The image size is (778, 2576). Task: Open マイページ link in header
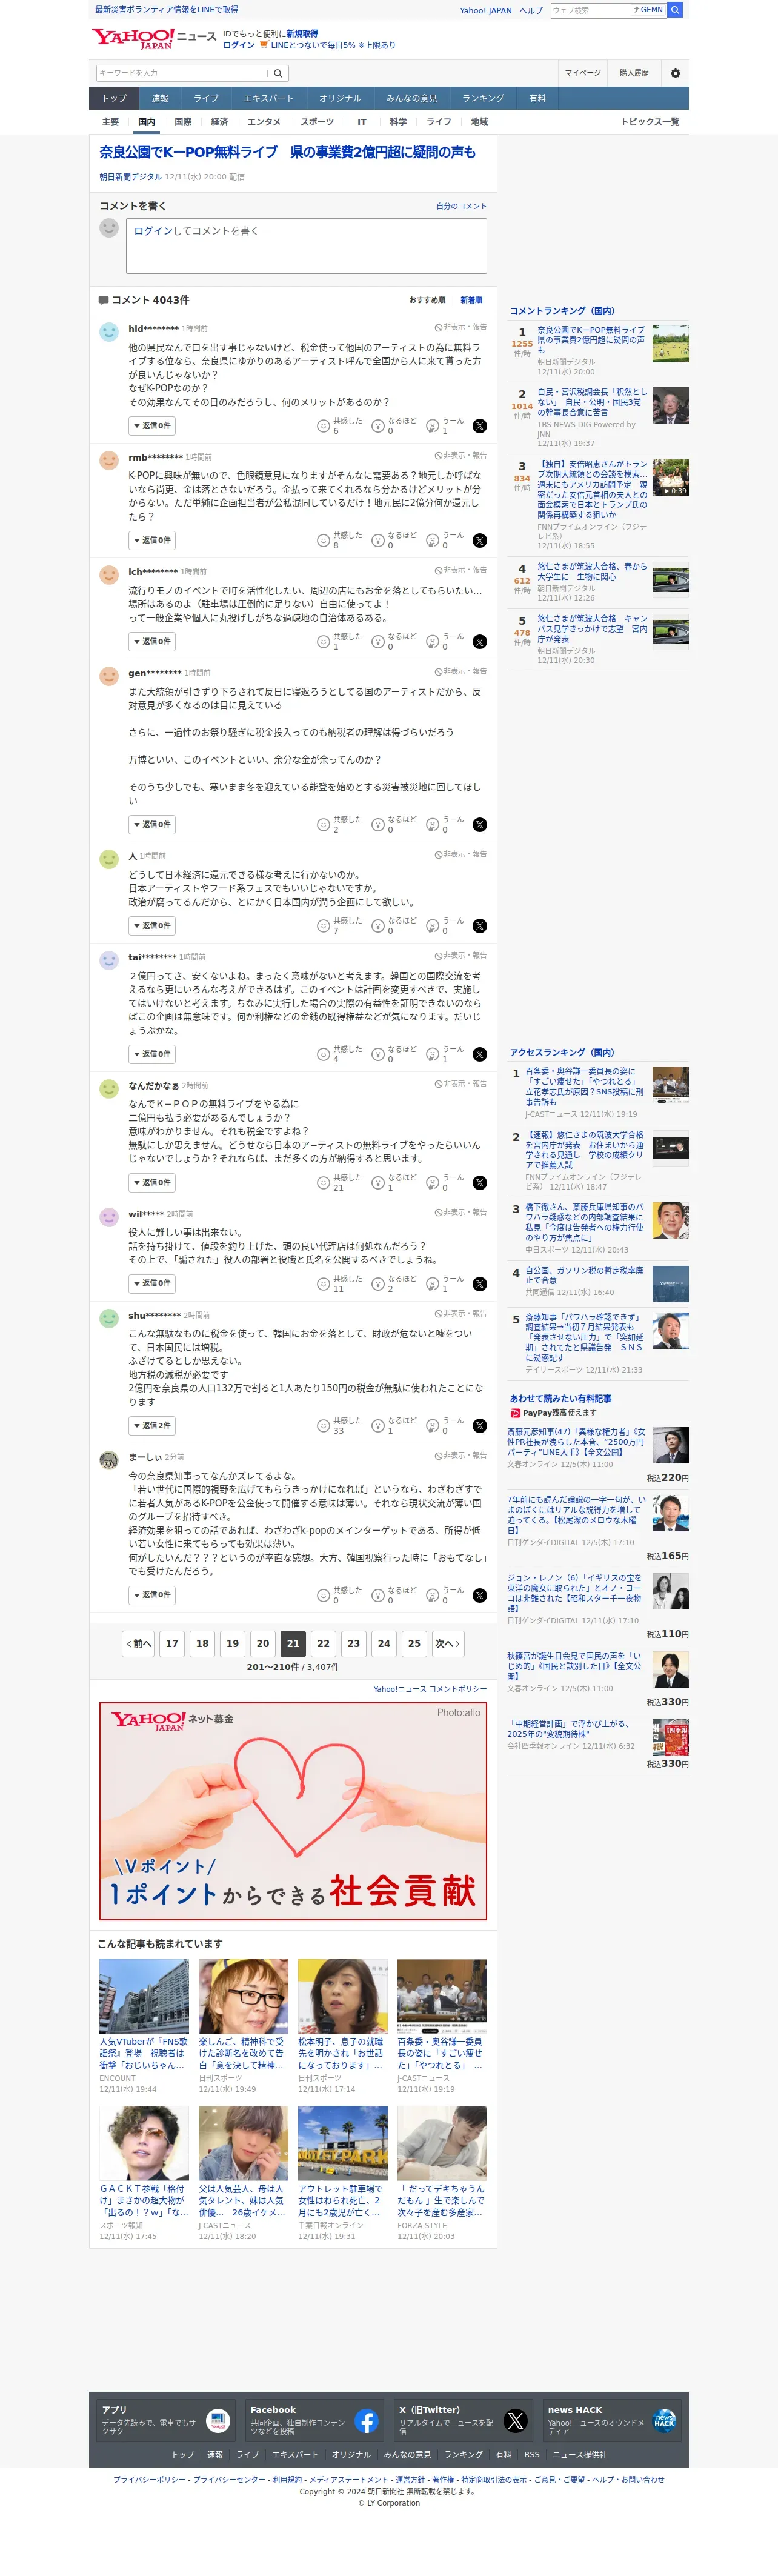tap(583, 73)
